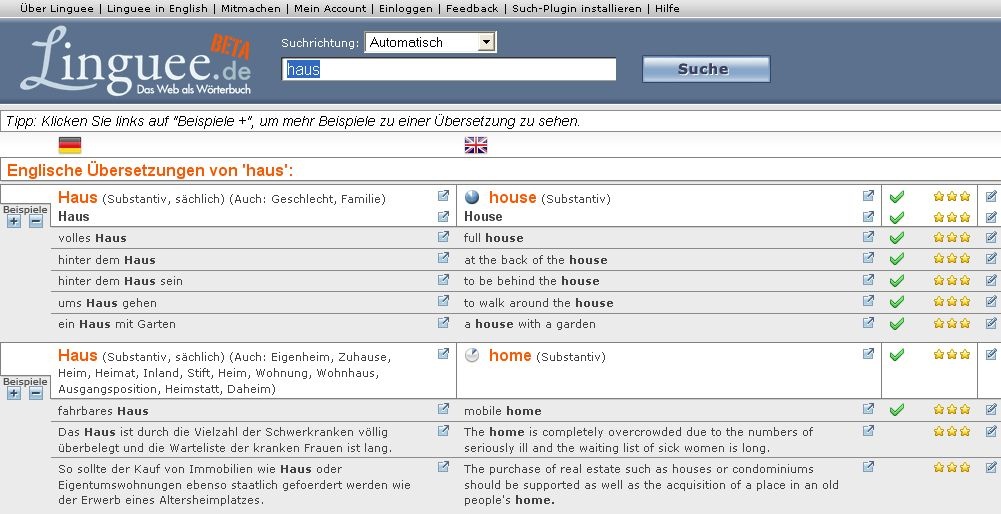Click green checkmark for 'at the back of the house'
Screen dimensions: 1001x514
click(x=896, y=260)
